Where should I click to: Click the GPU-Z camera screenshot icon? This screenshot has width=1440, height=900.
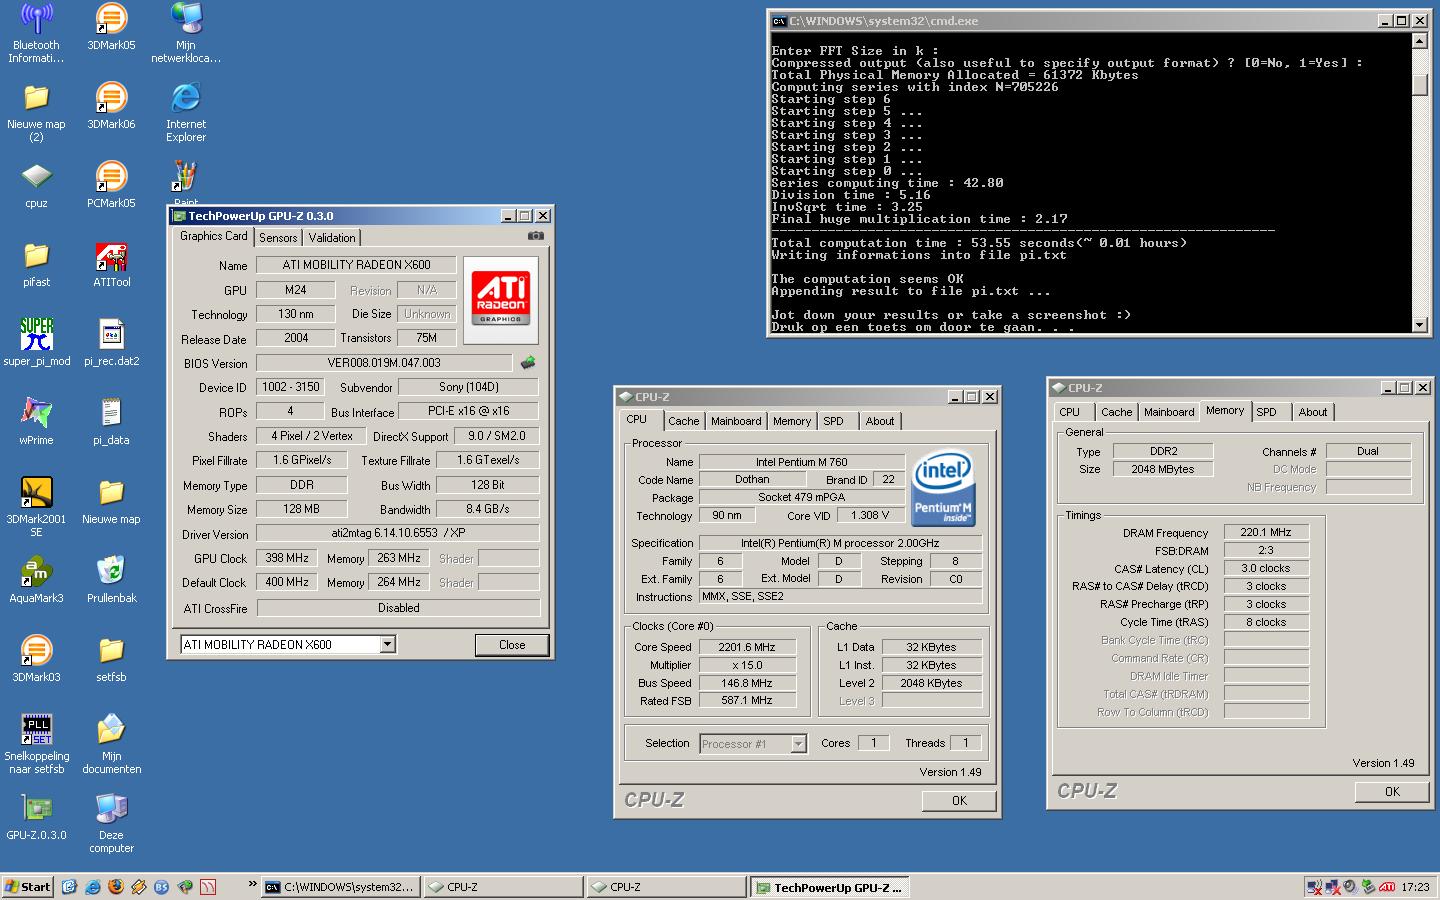tap(536, 236)
